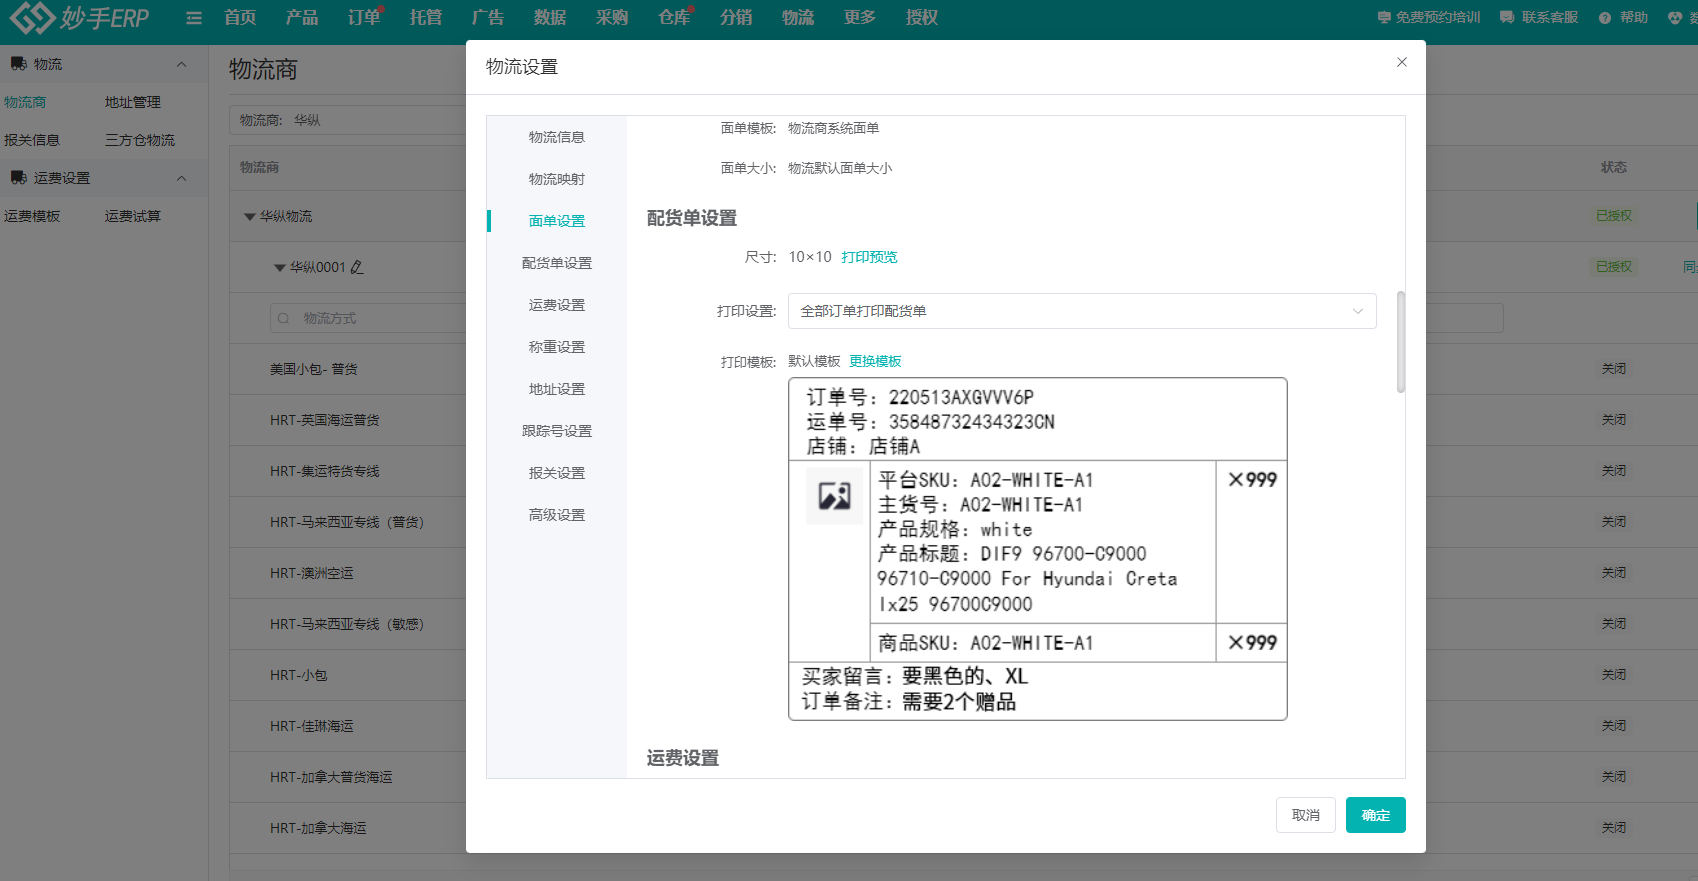Click the dialog's vertical scrollbar
This screenshot has height=881, width=1698.
click(x=1400, y=342)
